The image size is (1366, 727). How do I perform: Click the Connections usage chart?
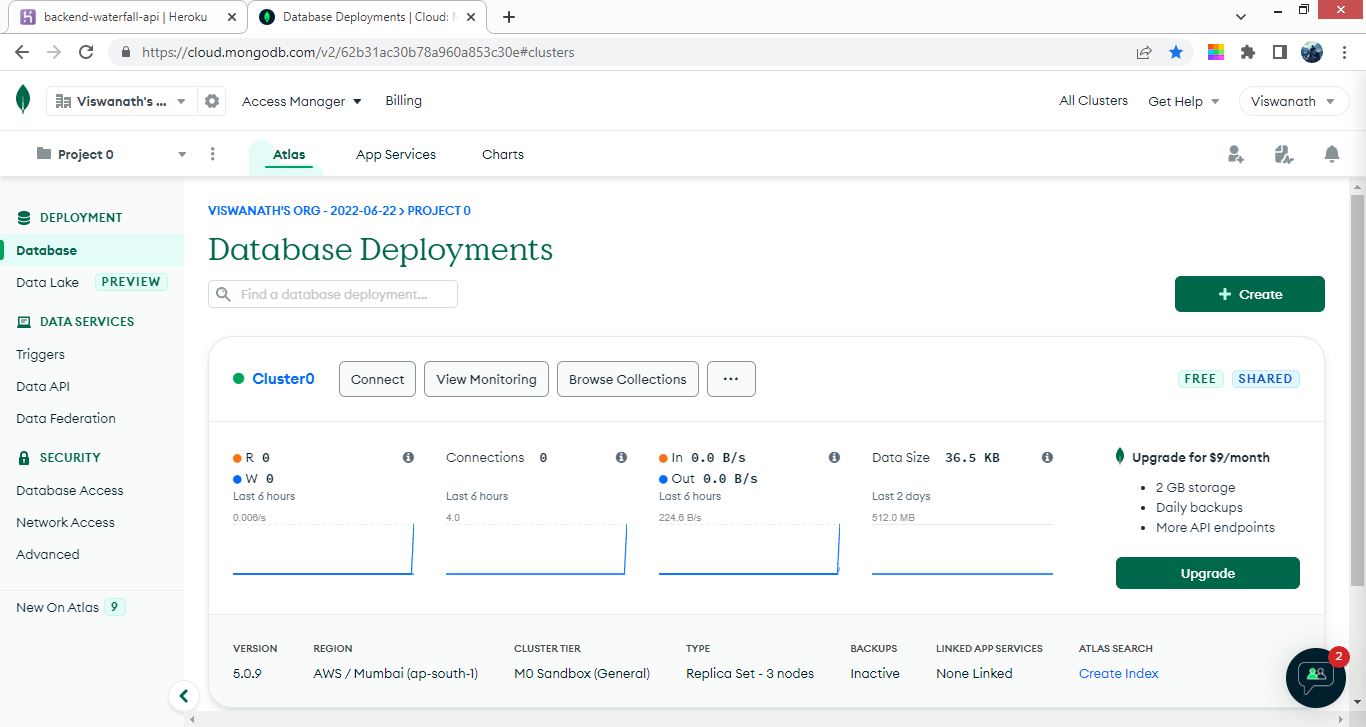pos(536,549)
